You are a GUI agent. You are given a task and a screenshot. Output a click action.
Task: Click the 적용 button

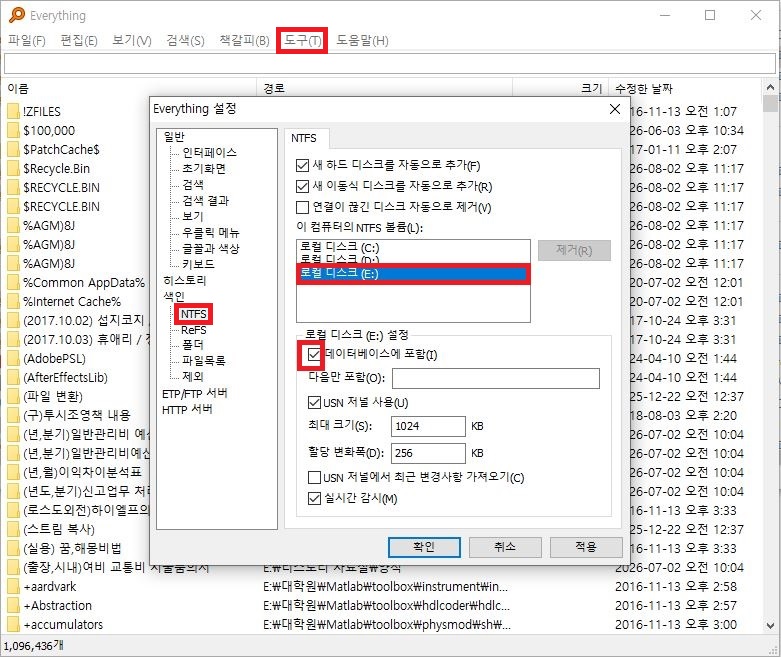coord(586,547)
